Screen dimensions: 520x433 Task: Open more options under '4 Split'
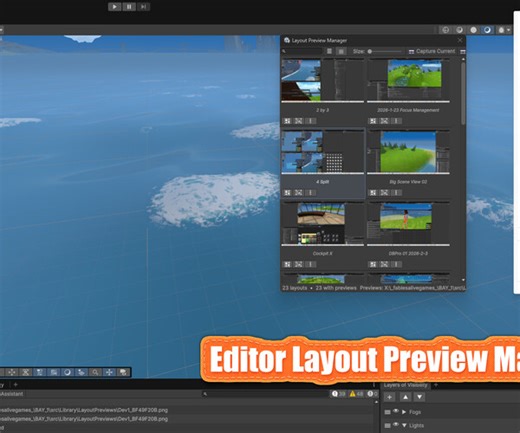pos(310,192)
